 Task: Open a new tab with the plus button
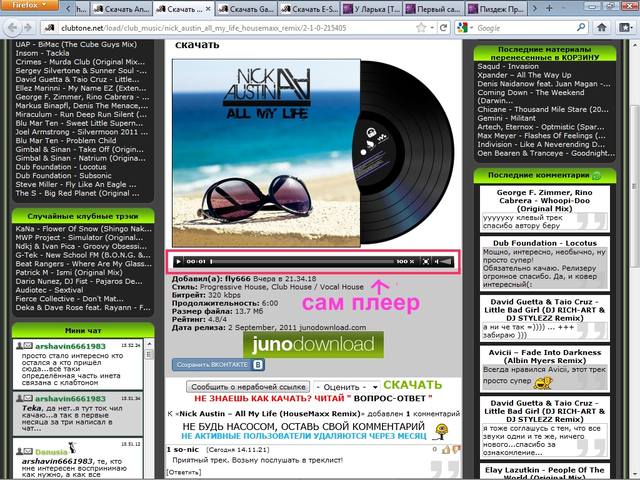click(549, 8)
